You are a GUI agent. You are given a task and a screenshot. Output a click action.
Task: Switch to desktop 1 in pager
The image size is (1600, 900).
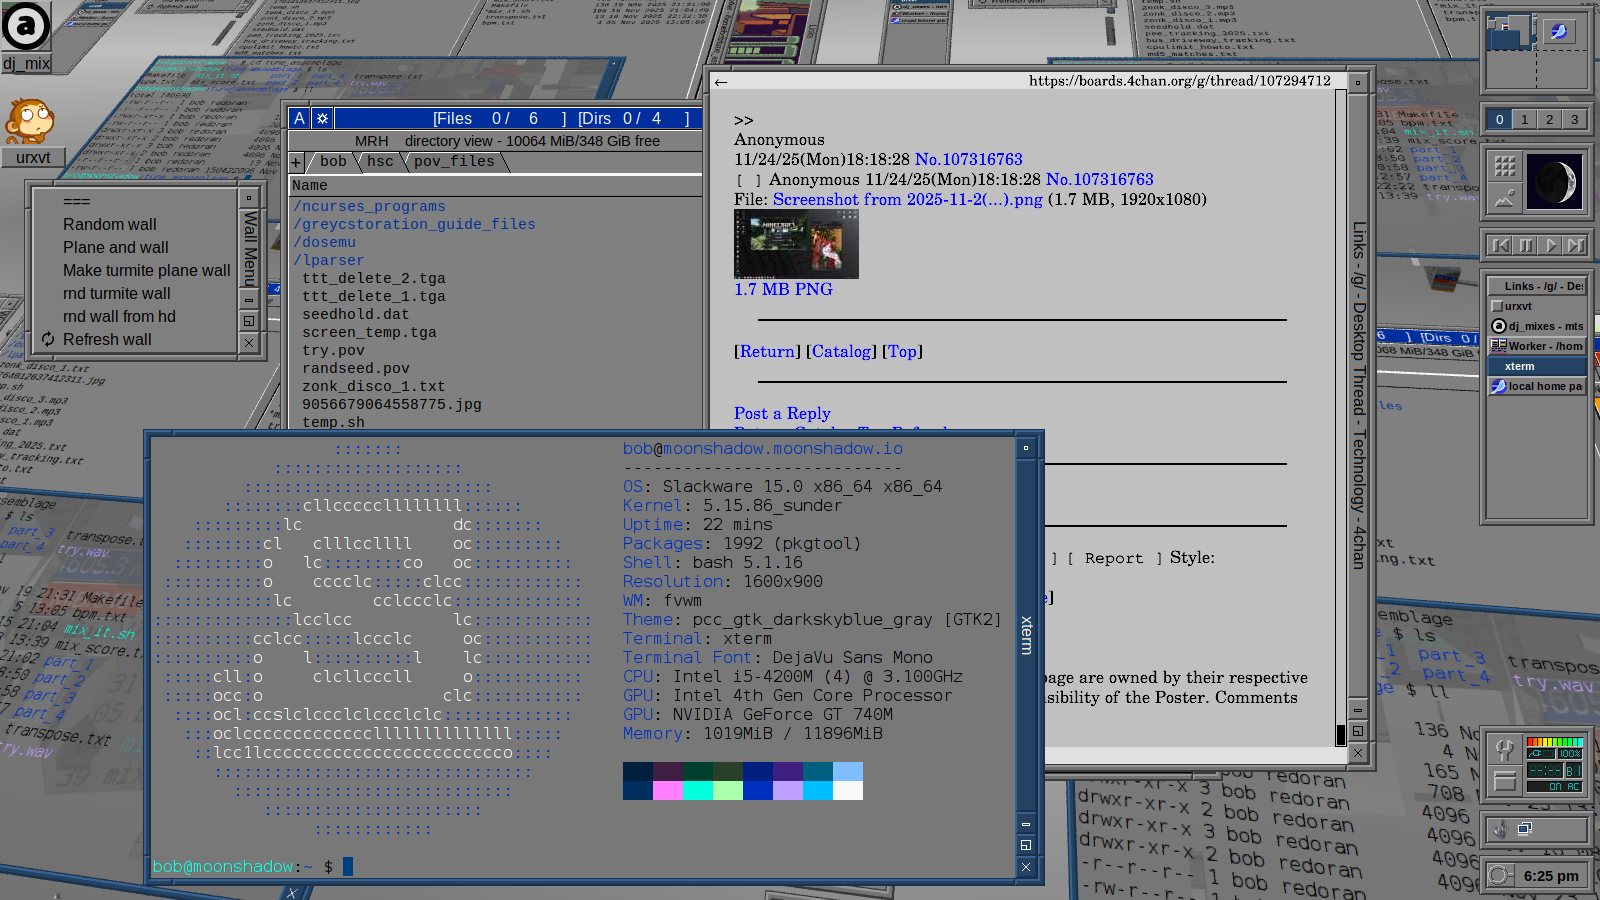pyautogui.click(x=1524, y=119)
